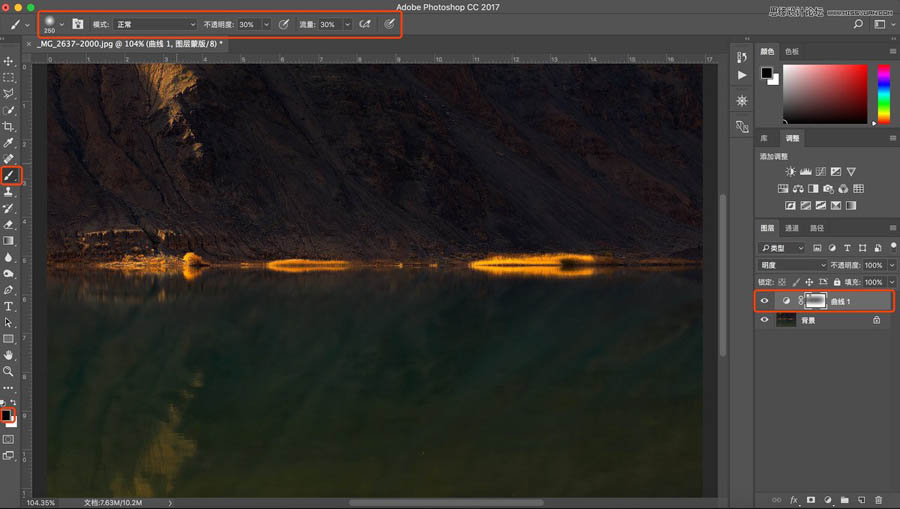900x509 pixels.
Task: Toggle lock transparent pixels
Action: [x=782, y=282]
